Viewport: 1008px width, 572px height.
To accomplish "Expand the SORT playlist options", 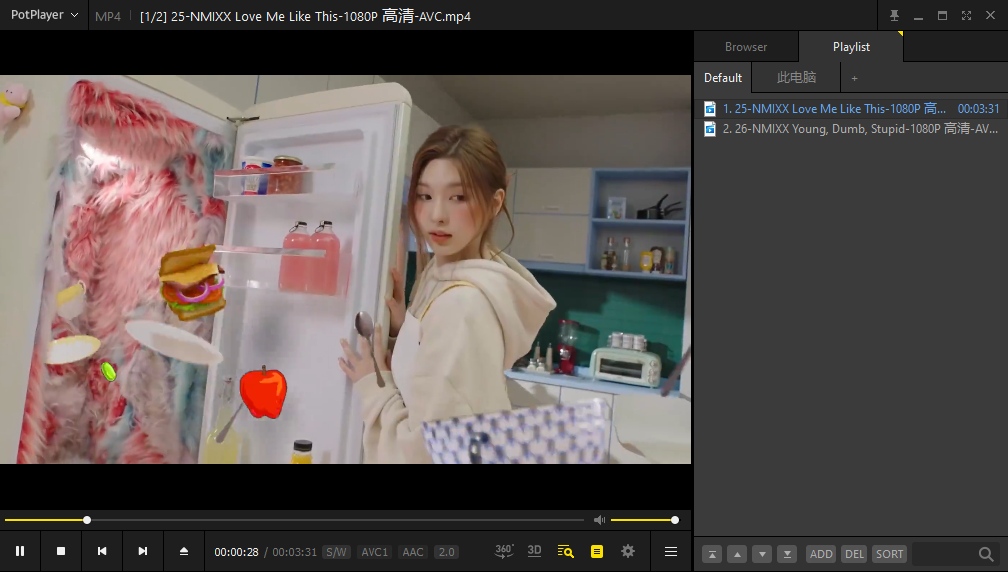I will pyautogui.click(x=889, y=554).
